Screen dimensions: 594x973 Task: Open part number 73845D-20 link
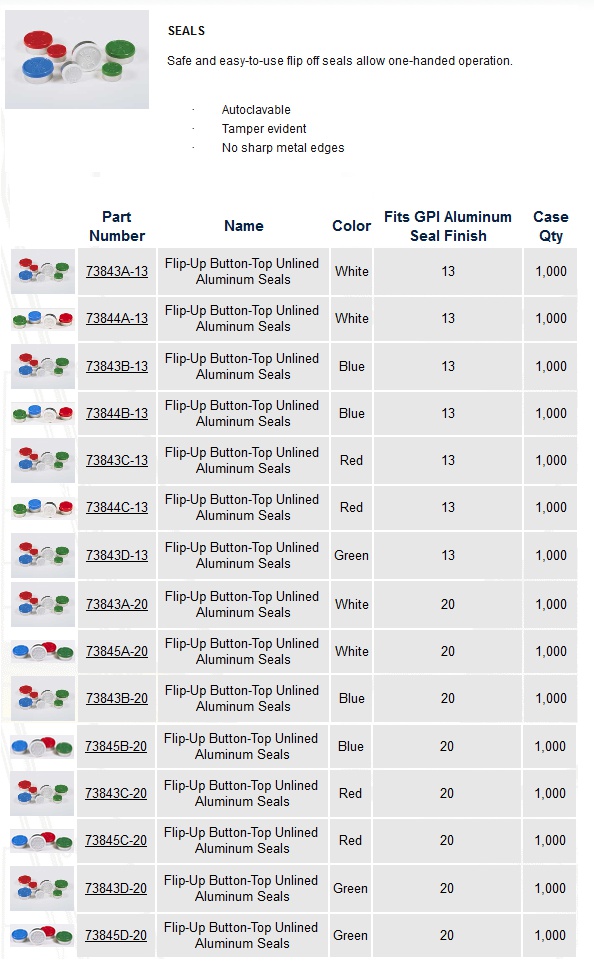pos(115,935)
